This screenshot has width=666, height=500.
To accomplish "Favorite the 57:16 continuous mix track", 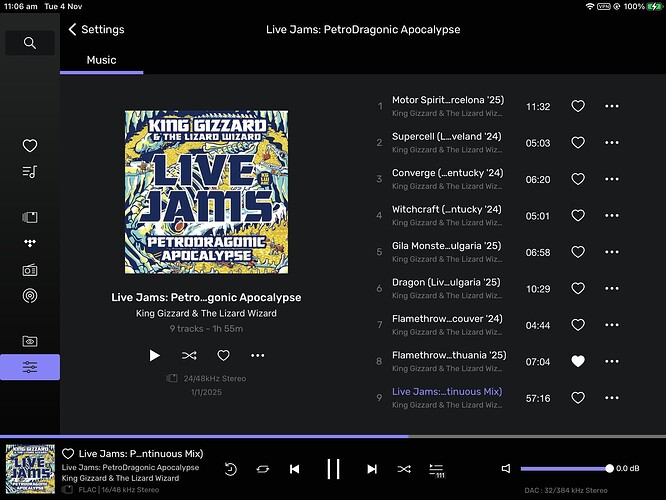I will point(578,398).
